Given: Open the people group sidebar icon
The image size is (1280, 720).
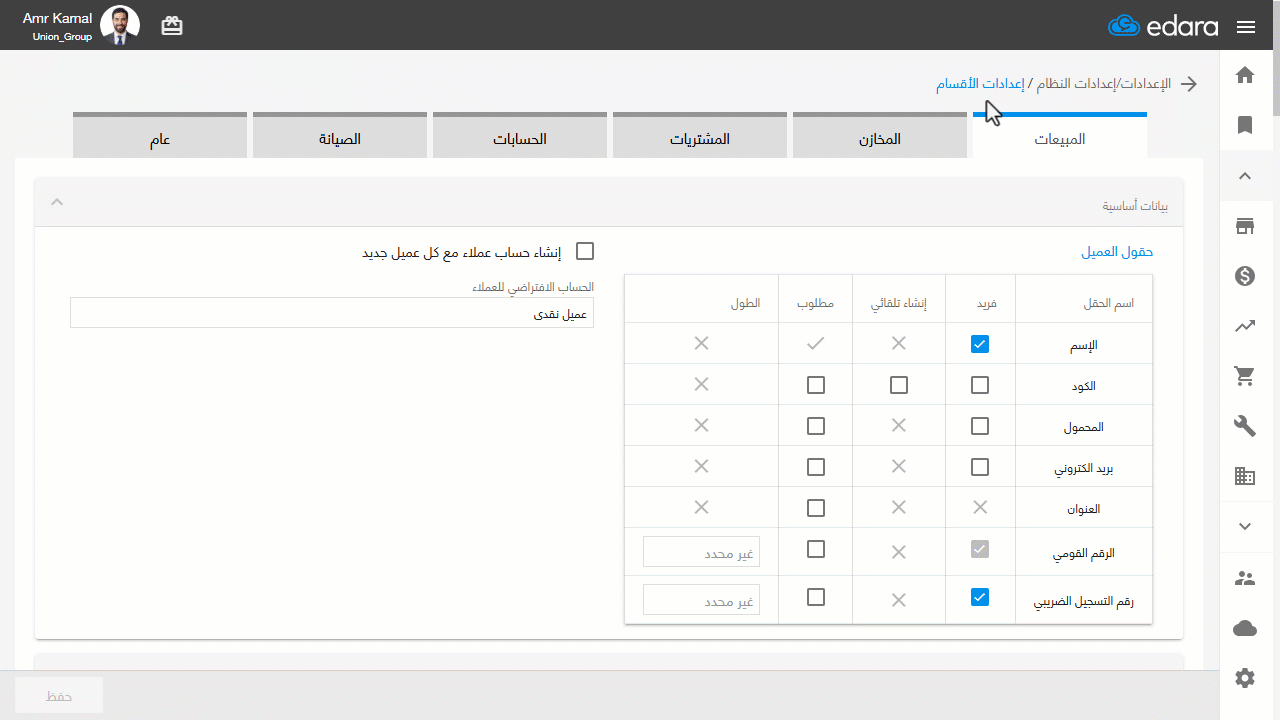Looking at the screenshot, I should [1245, 578].
